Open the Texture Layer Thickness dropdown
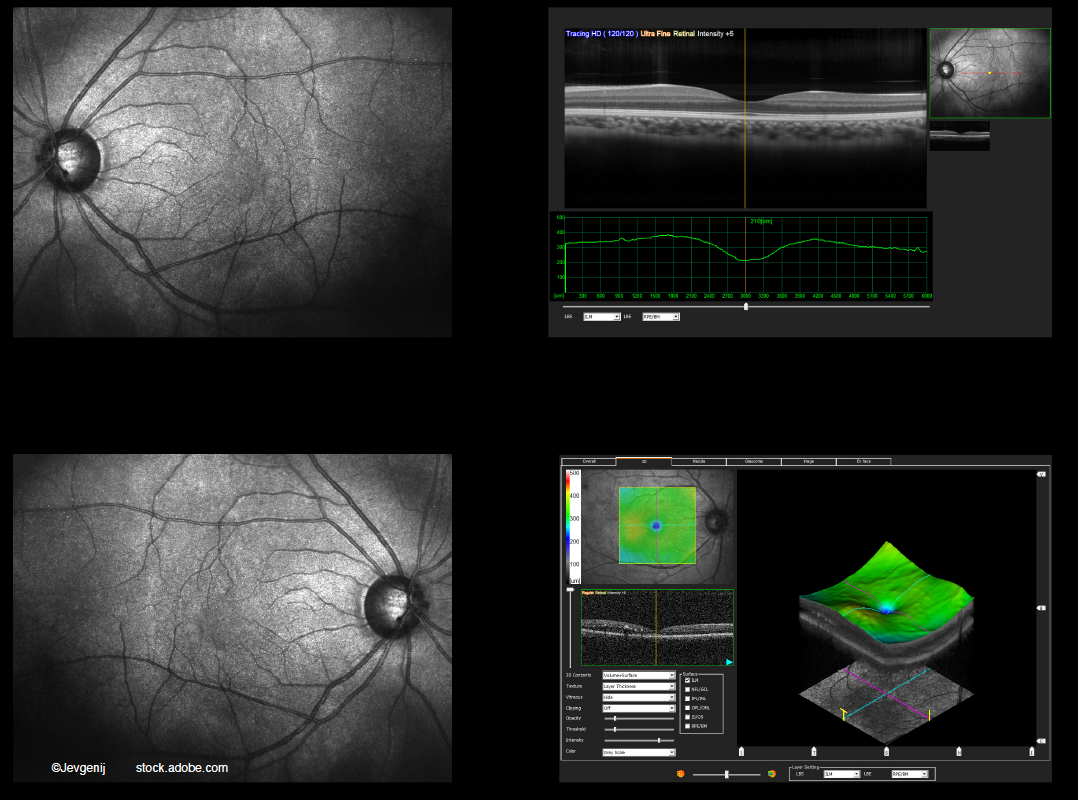The width and height of the screenshot is (1078, 800). point(639,687)
